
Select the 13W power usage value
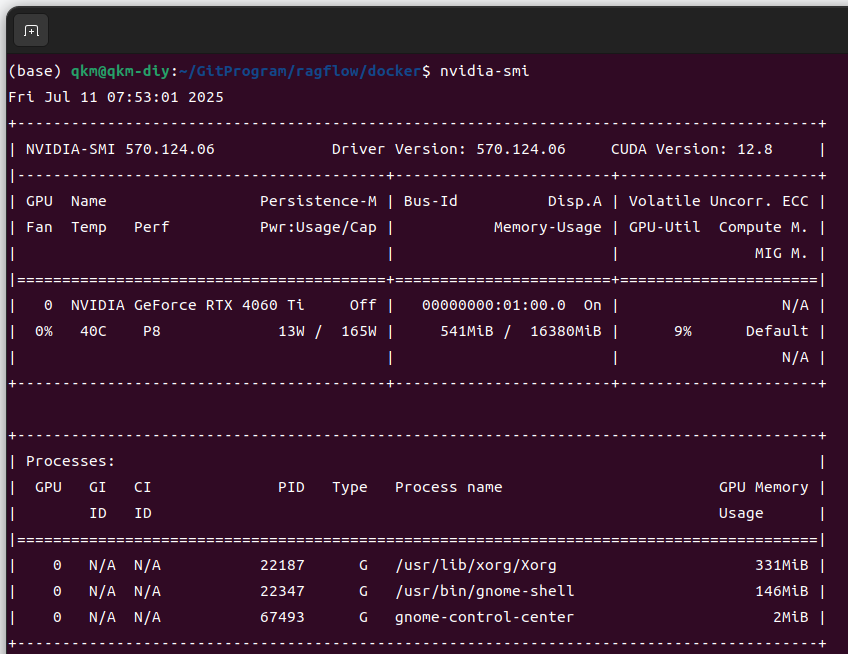(291, 332)
